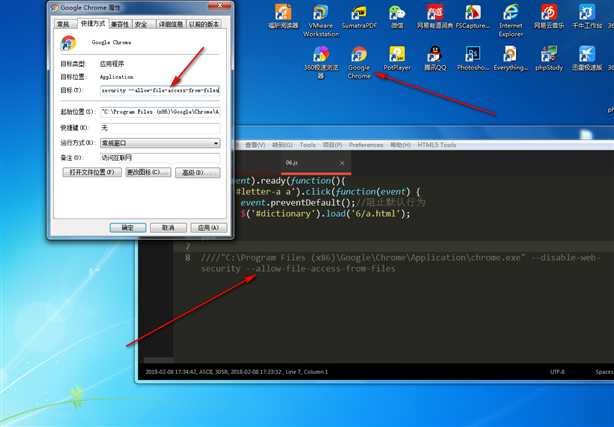Click the commented chrome.exe path line 8
Viewport: 614px width, 427px height.
[399, 263]
